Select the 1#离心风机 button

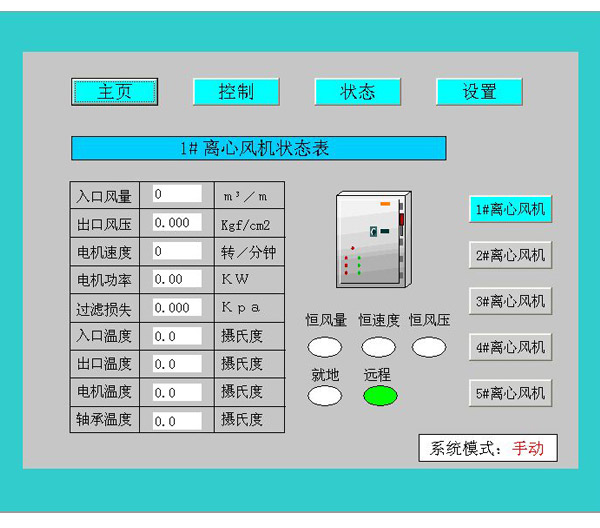pos(510,209)
